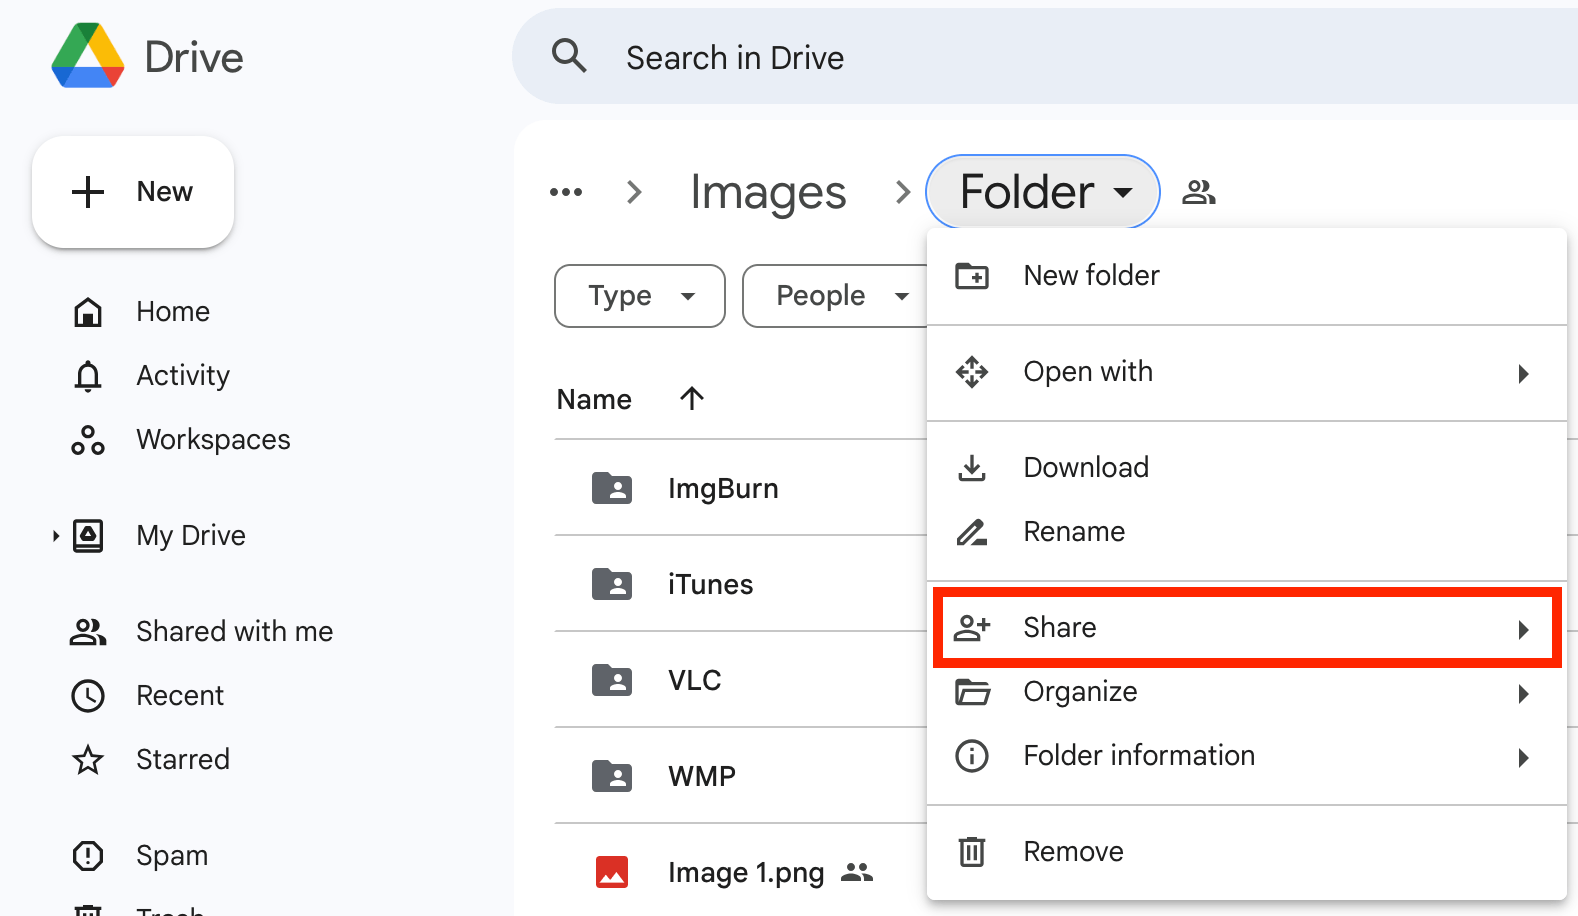Screen dimensions: 1578x916
Task: Click the search magnifier icon
Action: (x=569, y=56)
